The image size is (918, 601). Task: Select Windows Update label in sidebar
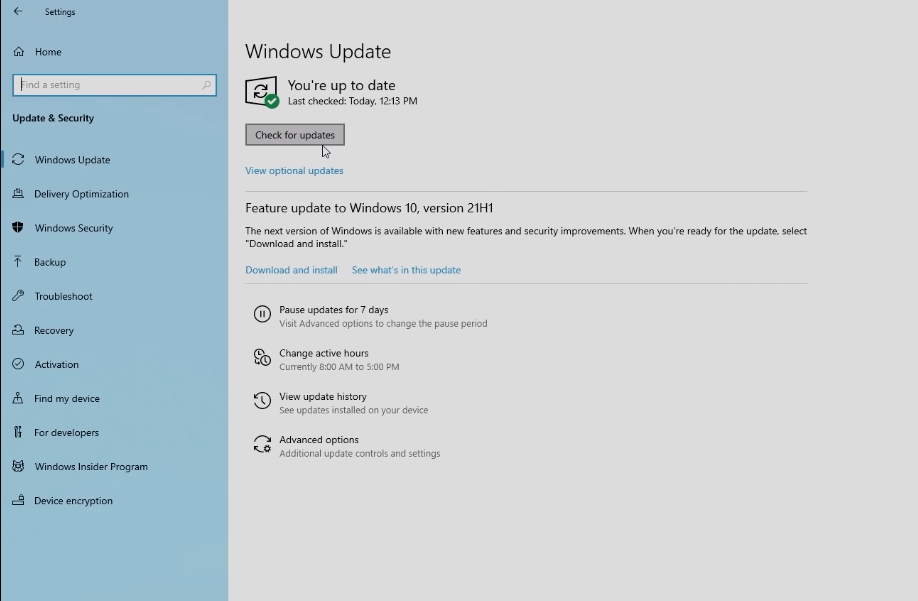(x=72, y=160)
